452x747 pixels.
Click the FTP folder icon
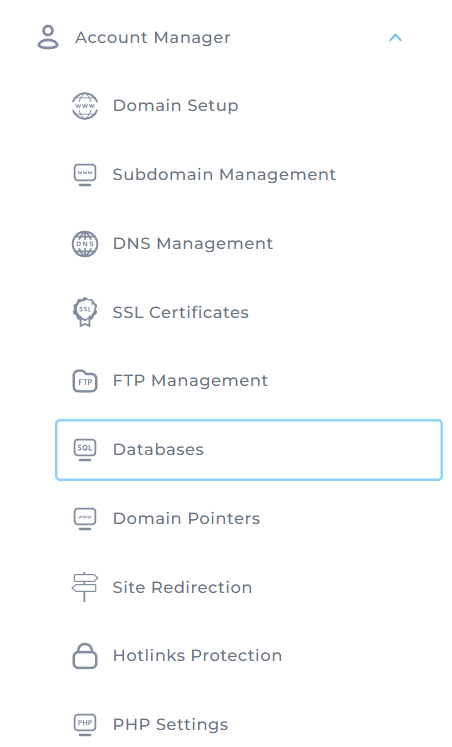[x=85, y=381]
